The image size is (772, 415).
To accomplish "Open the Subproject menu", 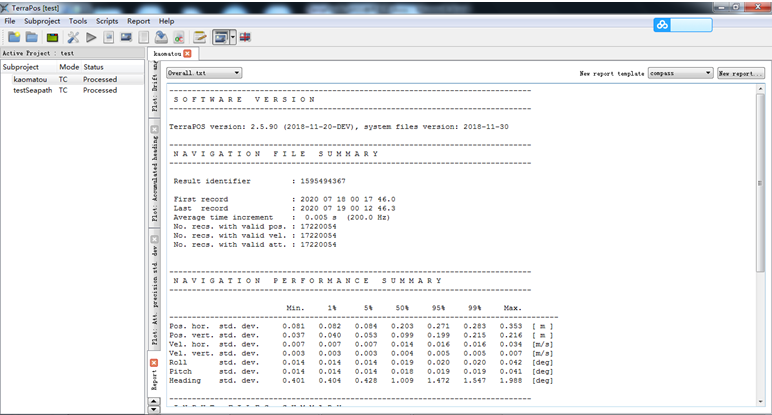I will click(x=41, y=21).
